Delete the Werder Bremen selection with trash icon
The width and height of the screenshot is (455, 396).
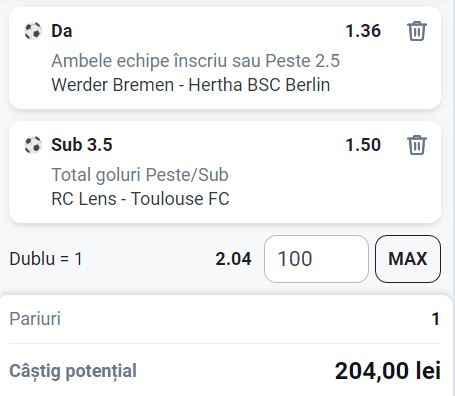pos(417,31)
